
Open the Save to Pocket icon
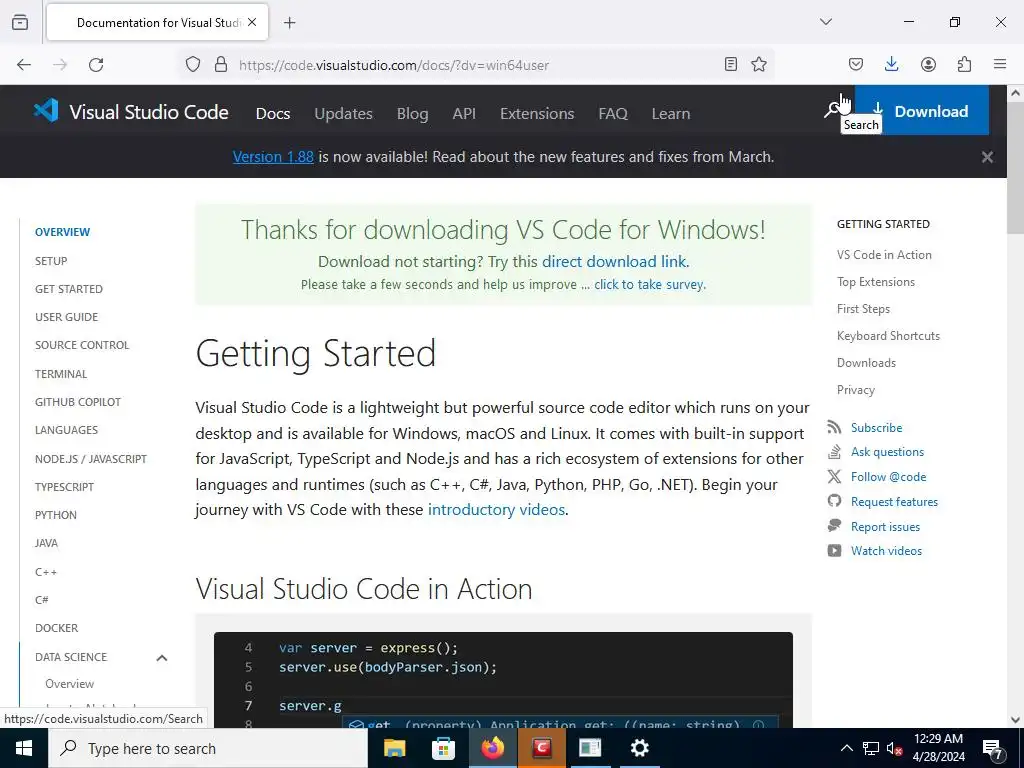pyautogui.click(x=856, y=64)
